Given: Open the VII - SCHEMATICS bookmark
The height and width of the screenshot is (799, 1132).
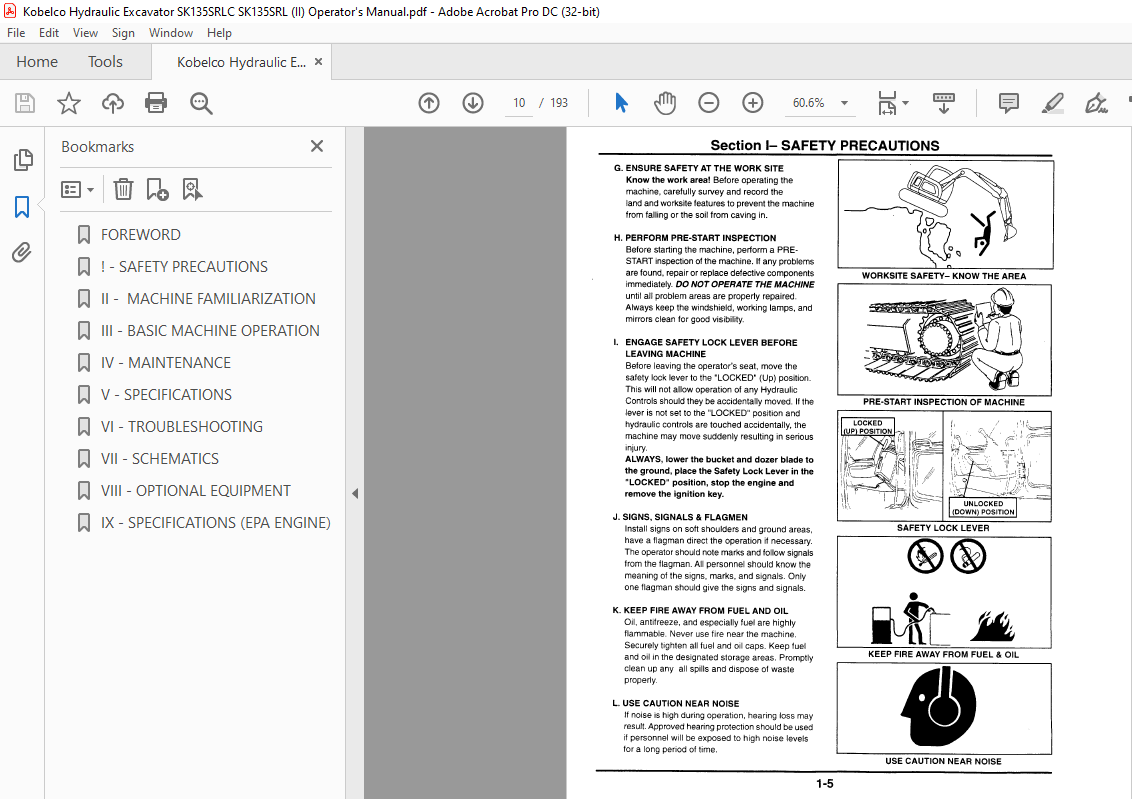Looking at the screenshot, I should (160, 458).
